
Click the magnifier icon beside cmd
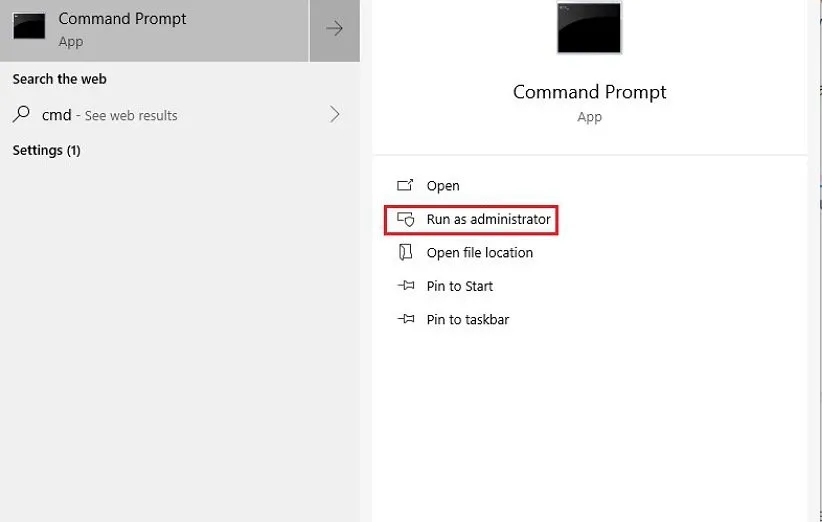21,115
